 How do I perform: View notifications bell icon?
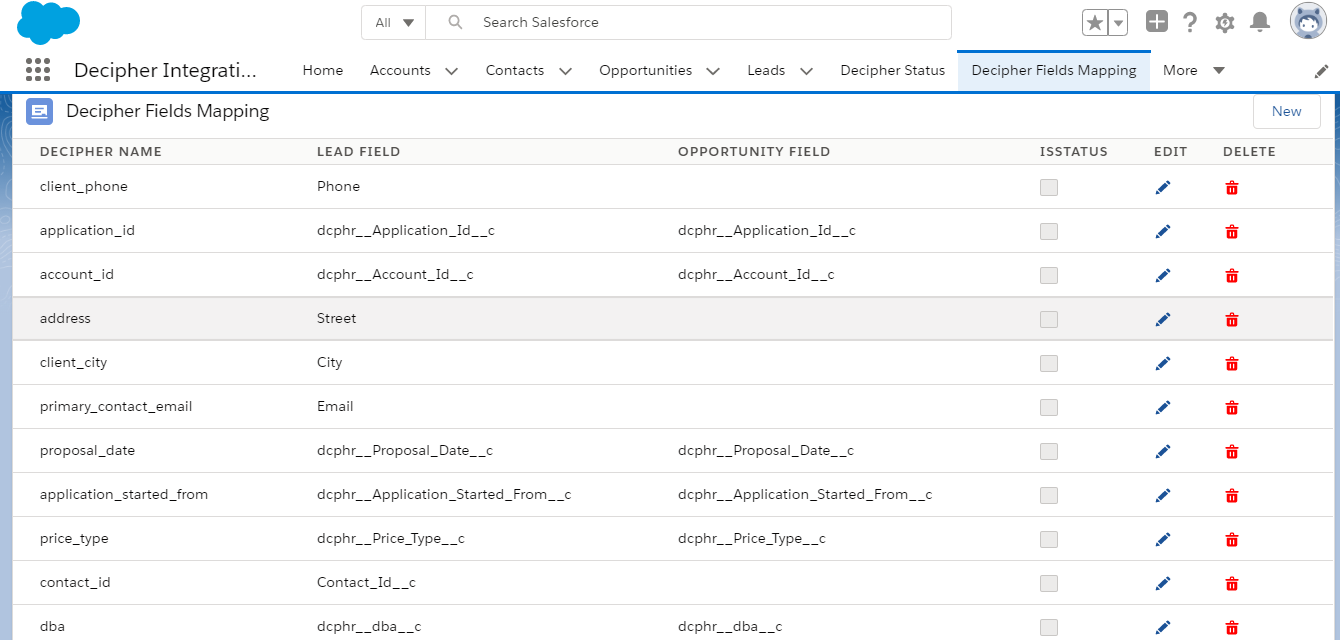1260,22
